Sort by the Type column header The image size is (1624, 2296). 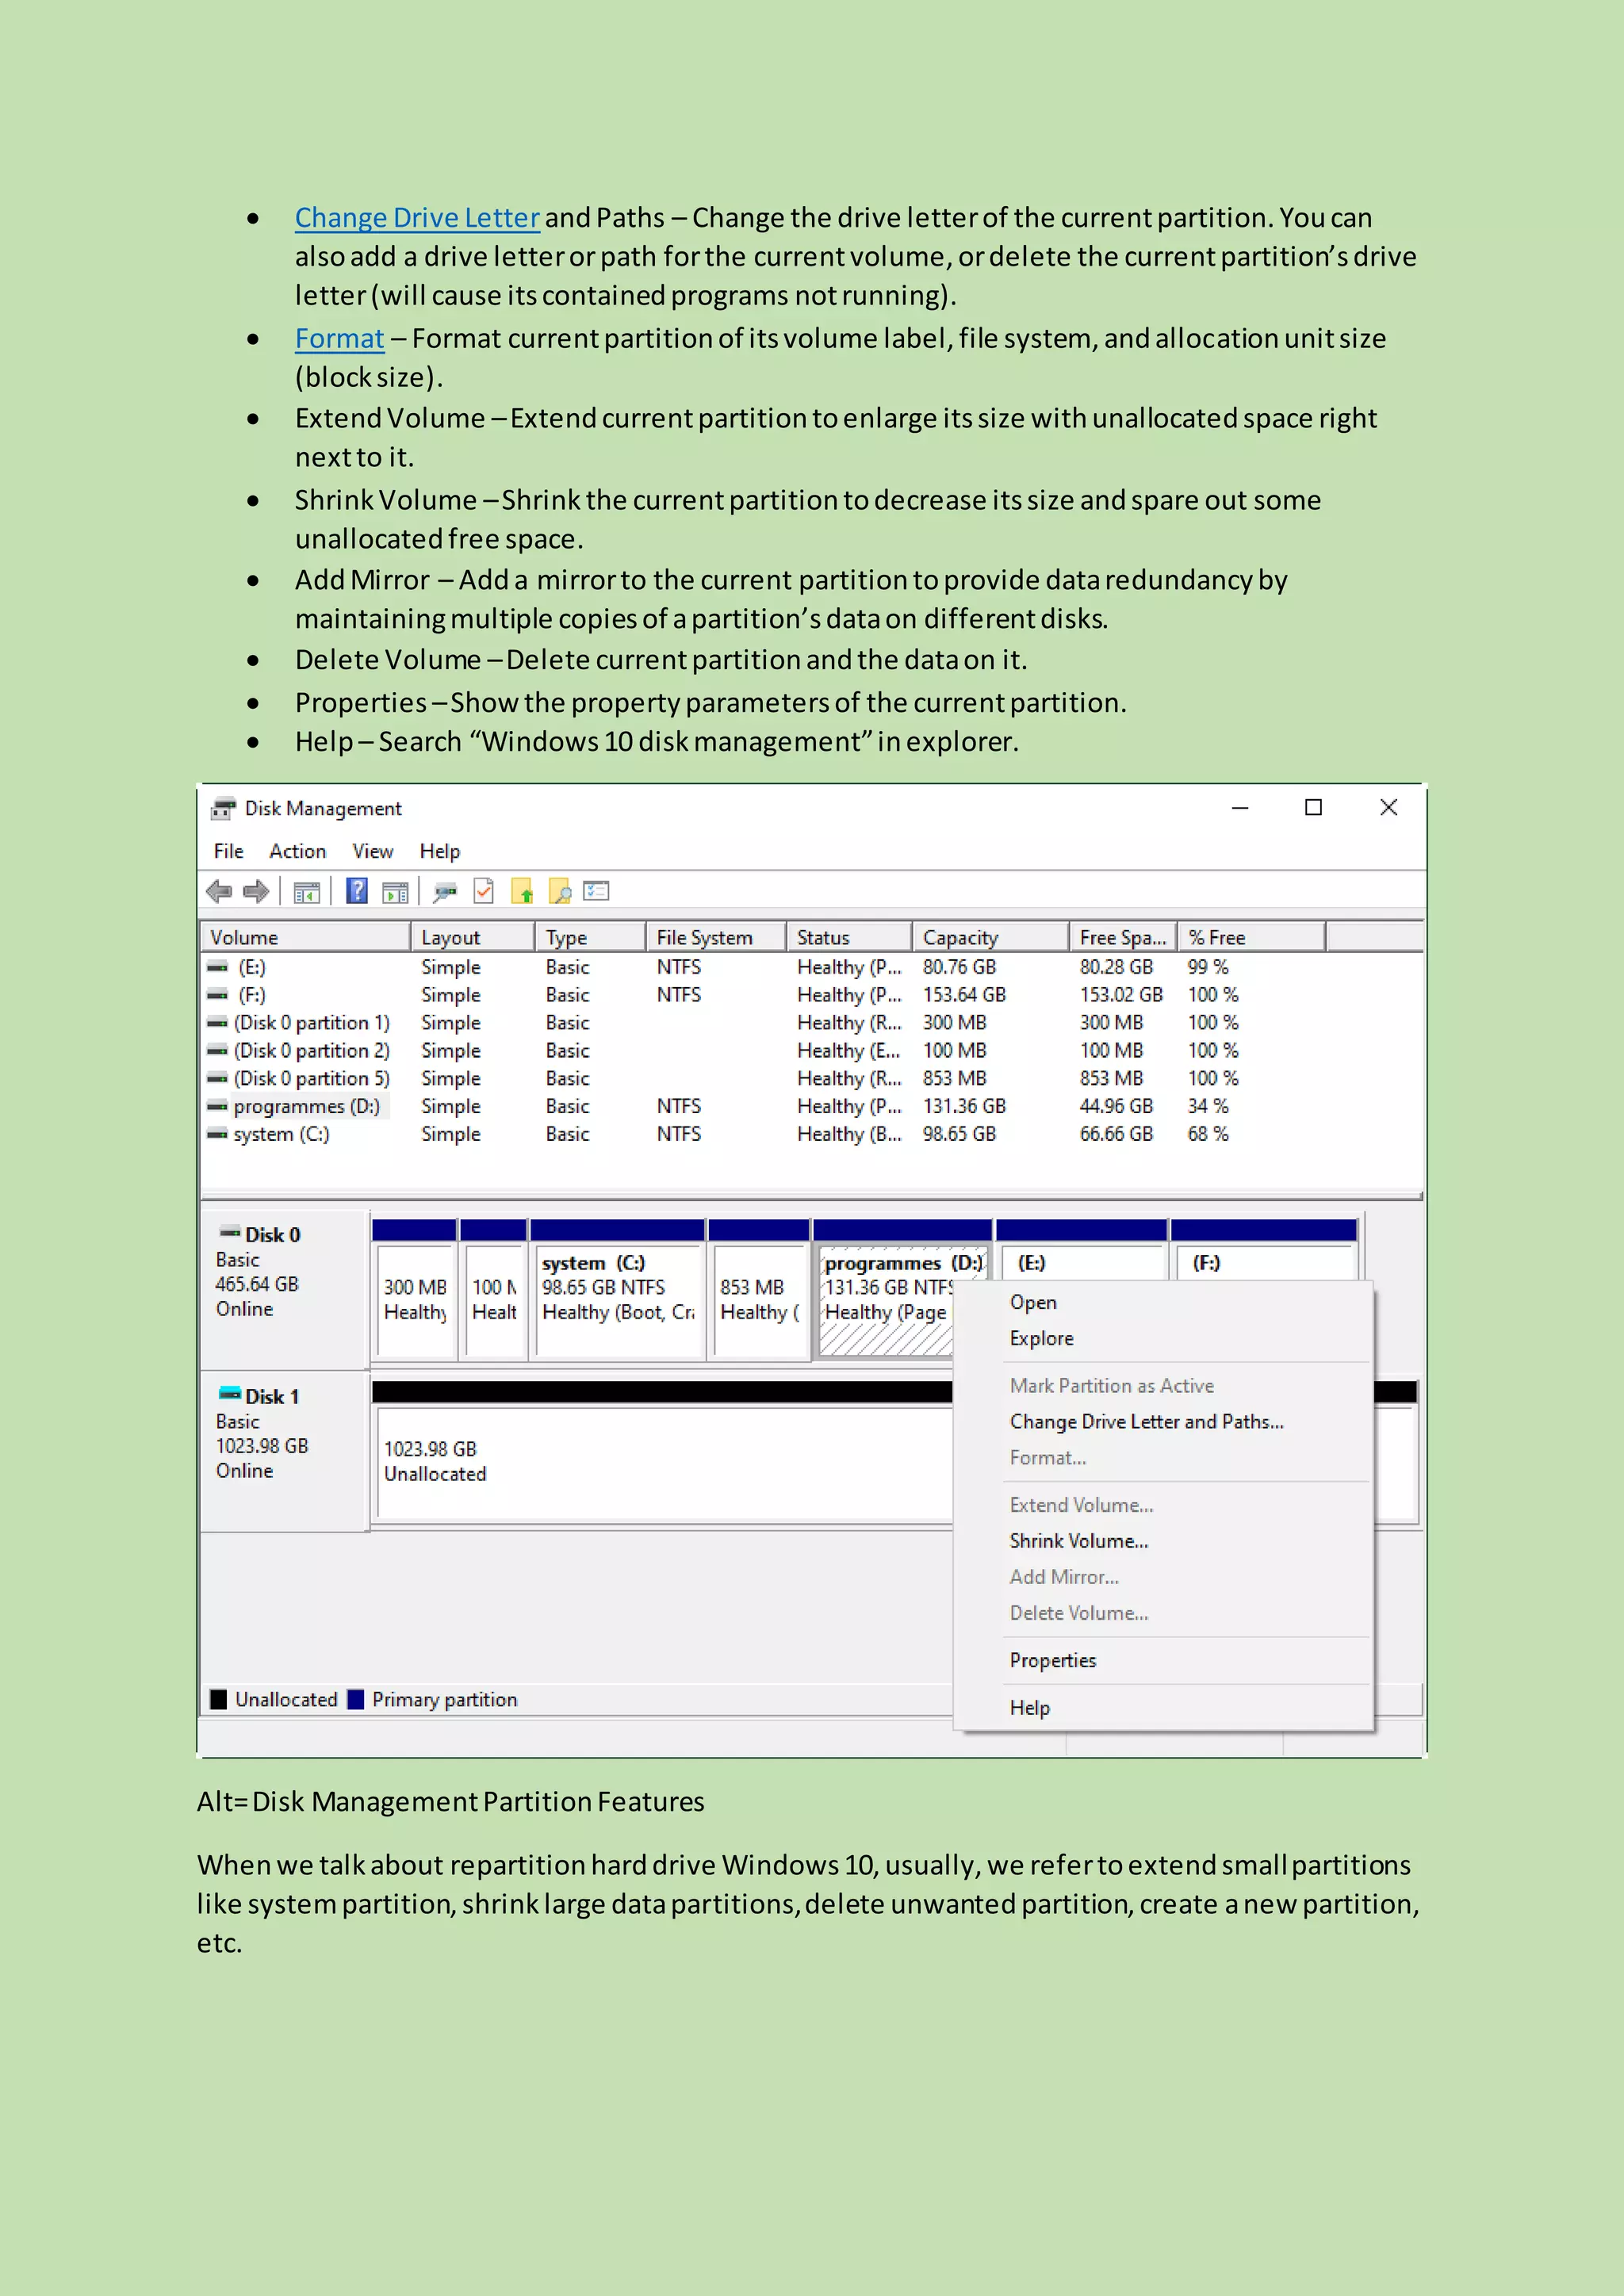point(590,937)
